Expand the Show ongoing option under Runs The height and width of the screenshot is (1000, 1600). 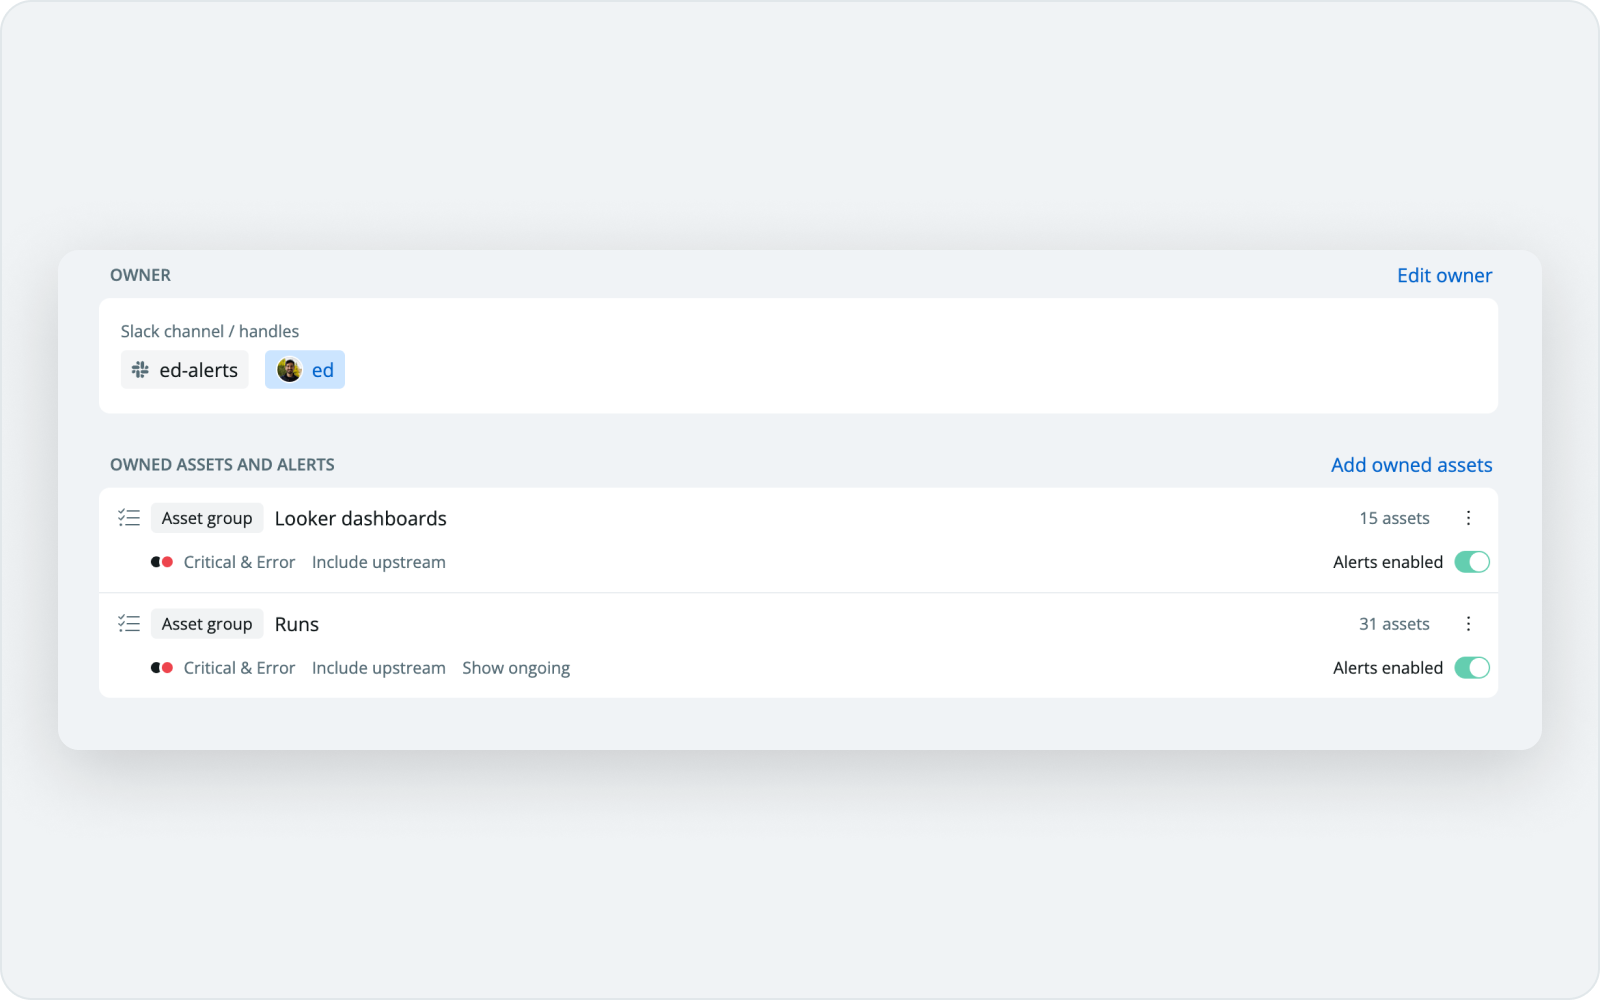516,667
